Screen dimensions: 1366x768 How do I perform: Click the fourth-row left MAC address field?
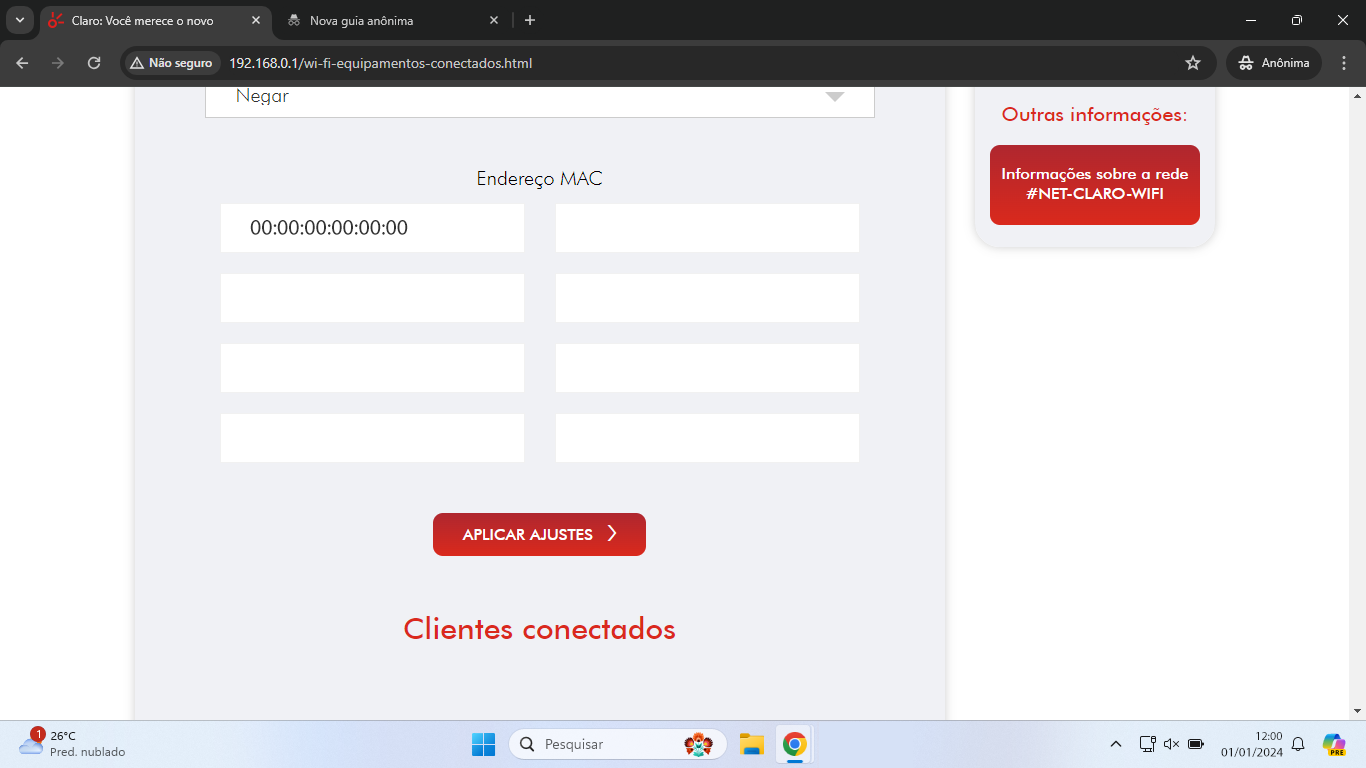tap(372, 438)
